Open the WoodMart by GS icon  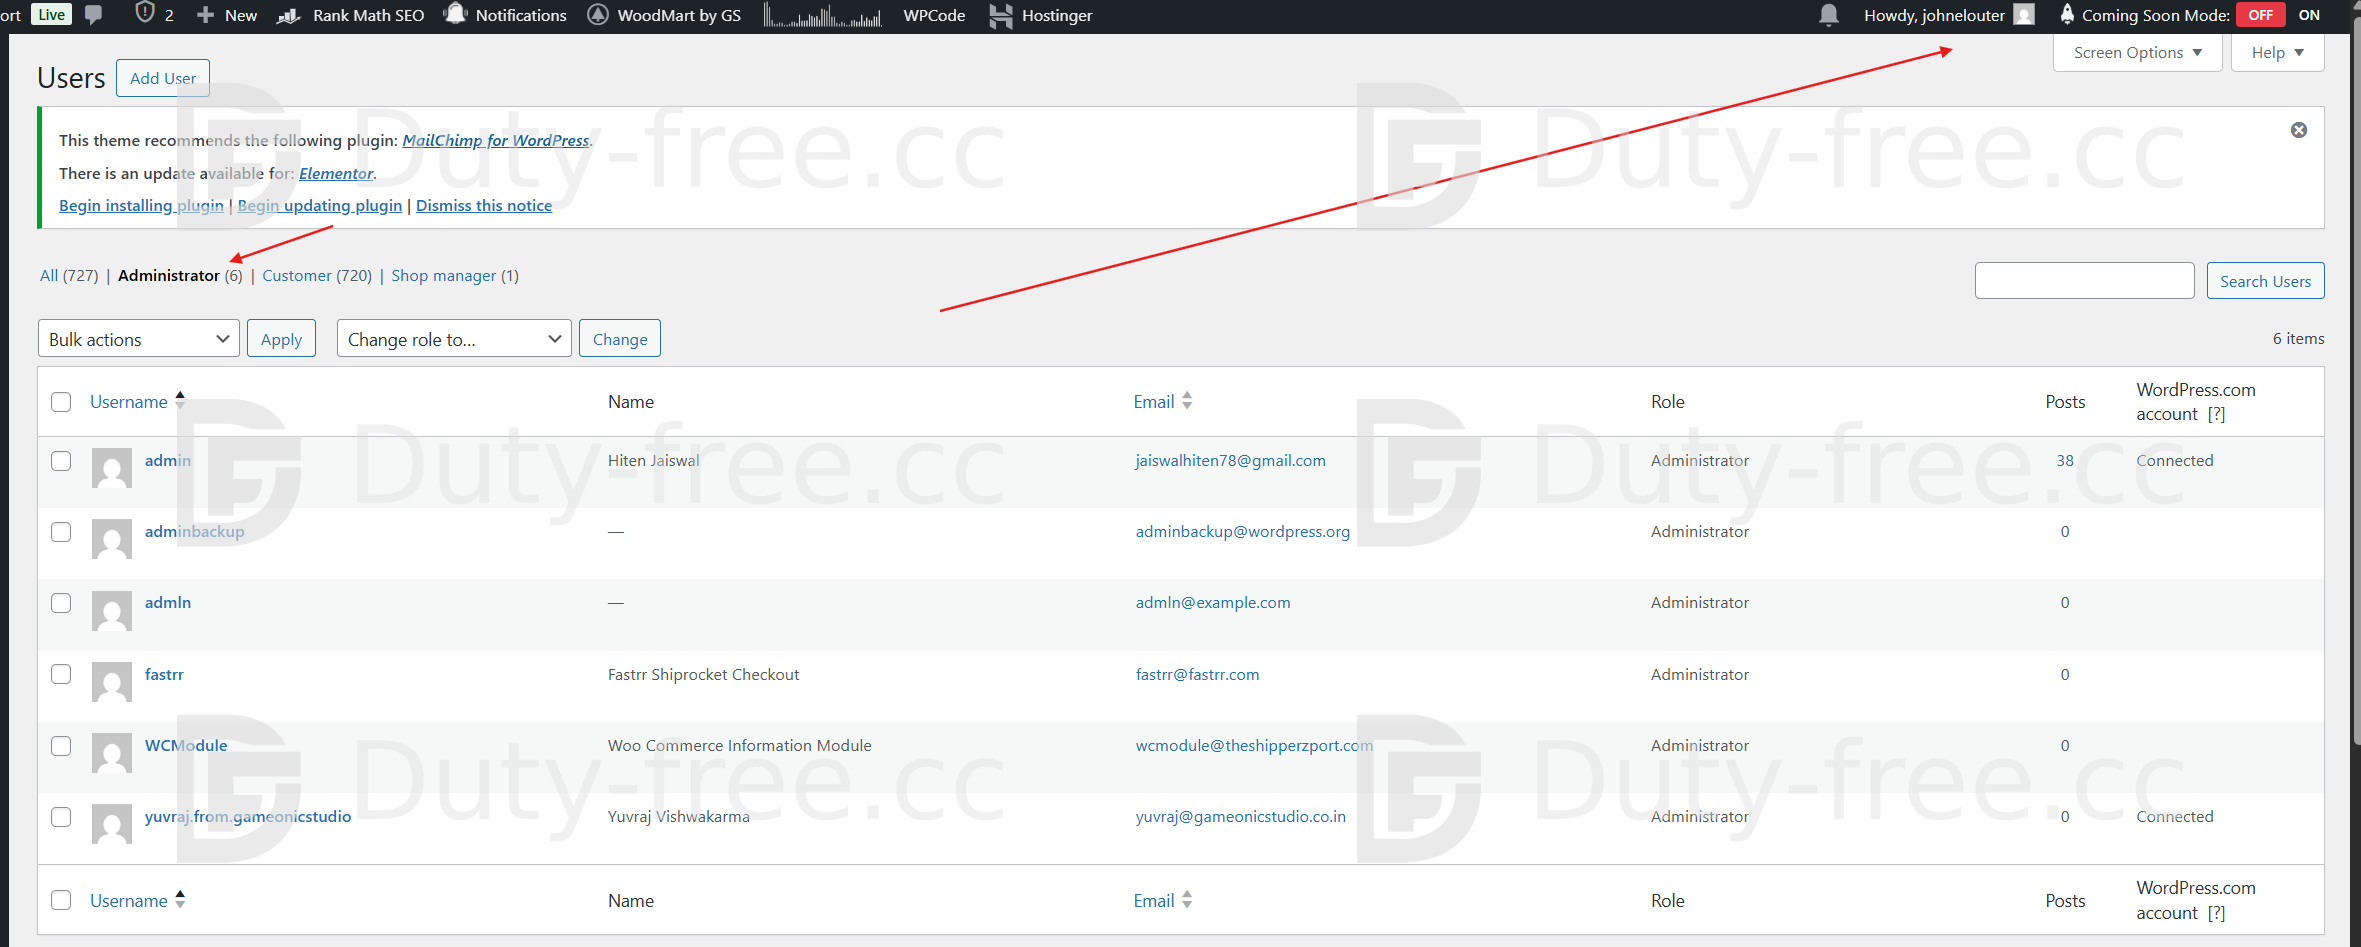pyautogui.click(x=598, y=15)
